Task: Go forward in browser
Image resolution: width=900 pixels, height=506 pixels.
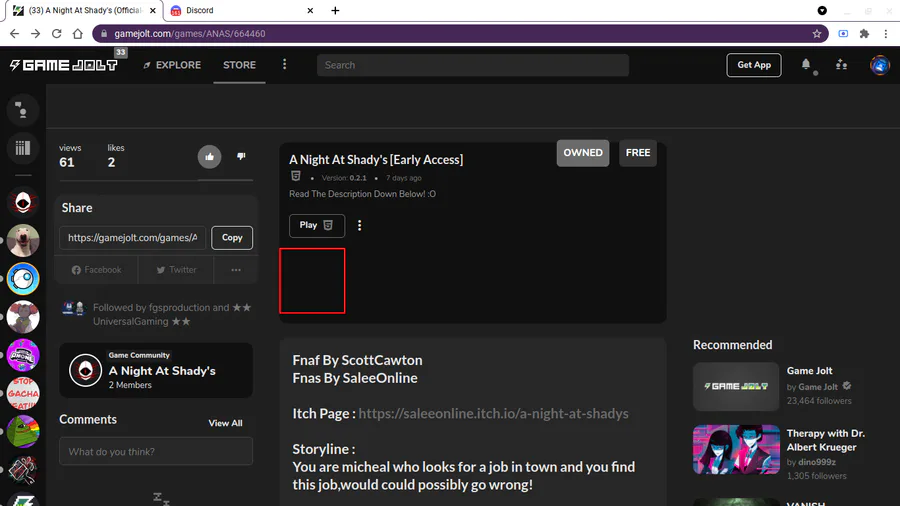Action: tap(36, 34)
